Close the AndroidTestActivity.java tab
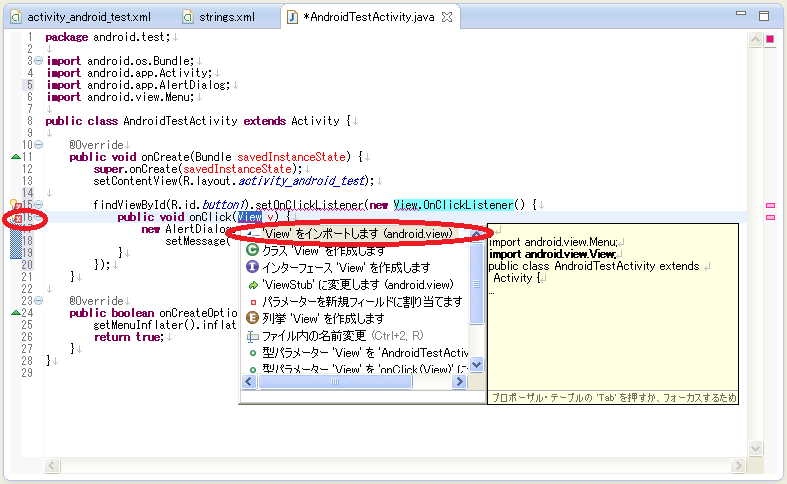Viewport: 787px width, 484px height. click(447, 17)
